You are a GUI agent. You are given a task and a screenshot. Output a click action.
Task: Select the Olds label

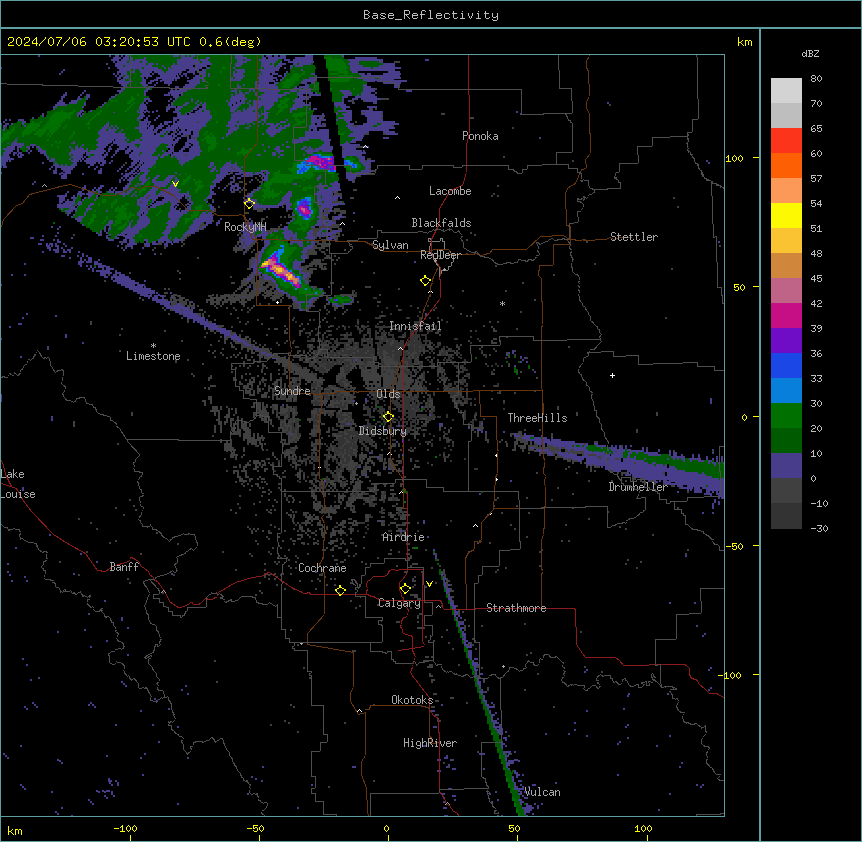tap(388, 394)
